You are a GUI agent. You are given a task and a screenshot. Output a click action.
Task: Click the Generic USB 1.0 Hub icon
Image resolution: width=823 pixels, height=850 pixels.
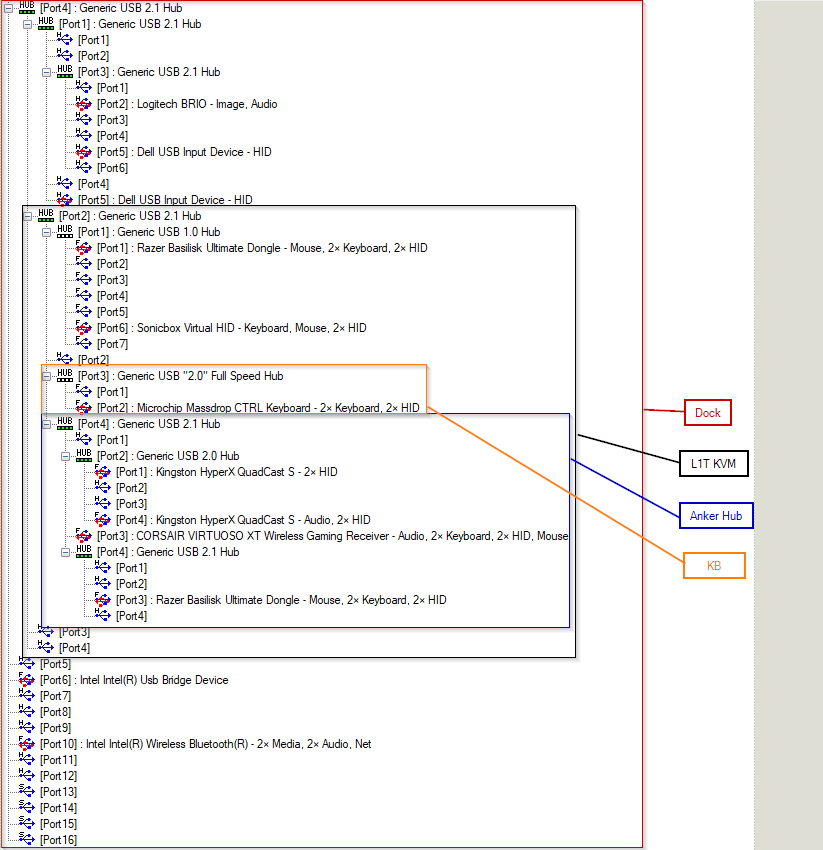coord(65,232)
